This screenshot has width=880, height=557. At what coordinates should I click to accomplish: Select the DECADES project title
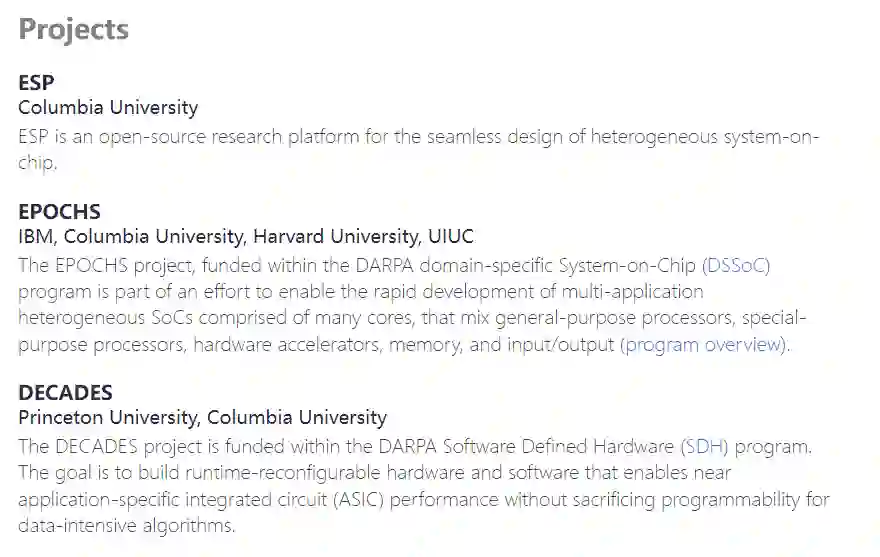(x=66, y=392)
